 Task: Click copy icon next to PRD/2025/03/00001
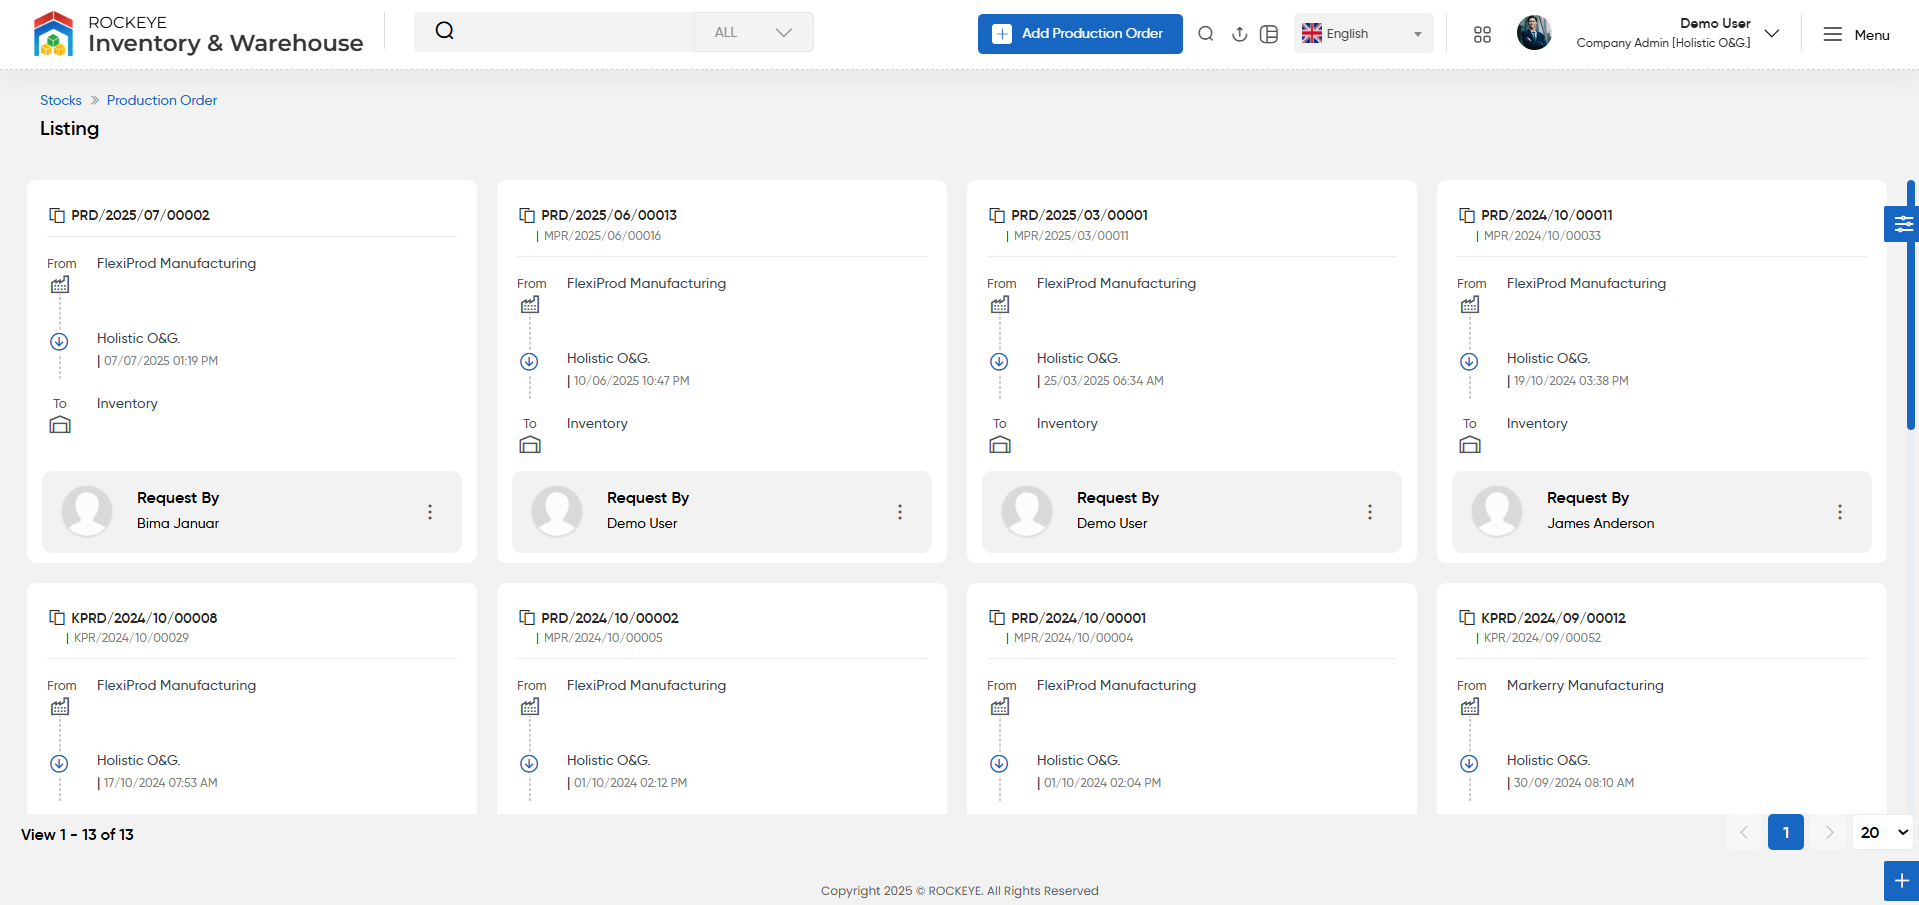pyautogui.click(x=997, y=215)
